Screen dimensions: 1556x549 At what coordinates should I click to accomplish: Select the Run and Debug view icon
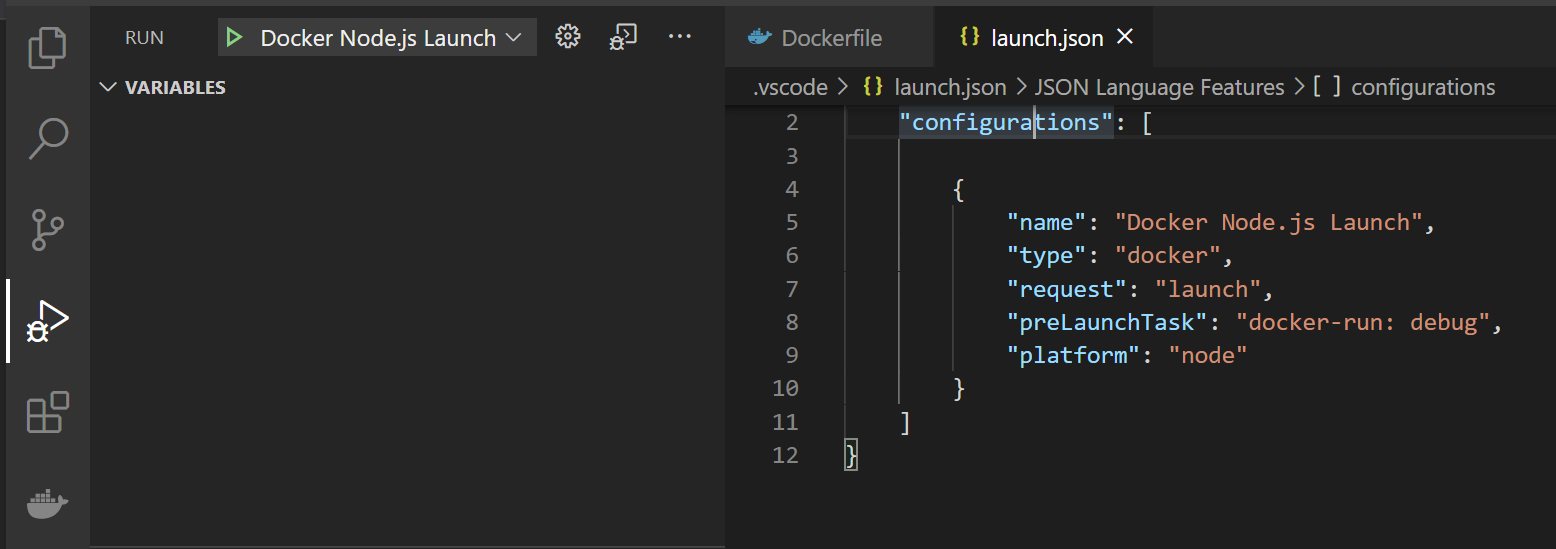[x=47, y=321]
